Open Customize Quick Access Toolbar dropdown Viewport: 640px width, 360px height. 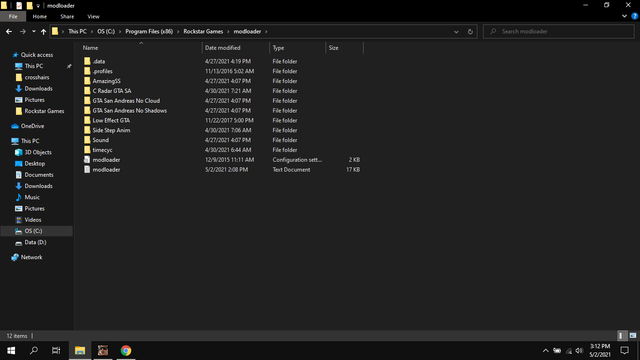38,6
